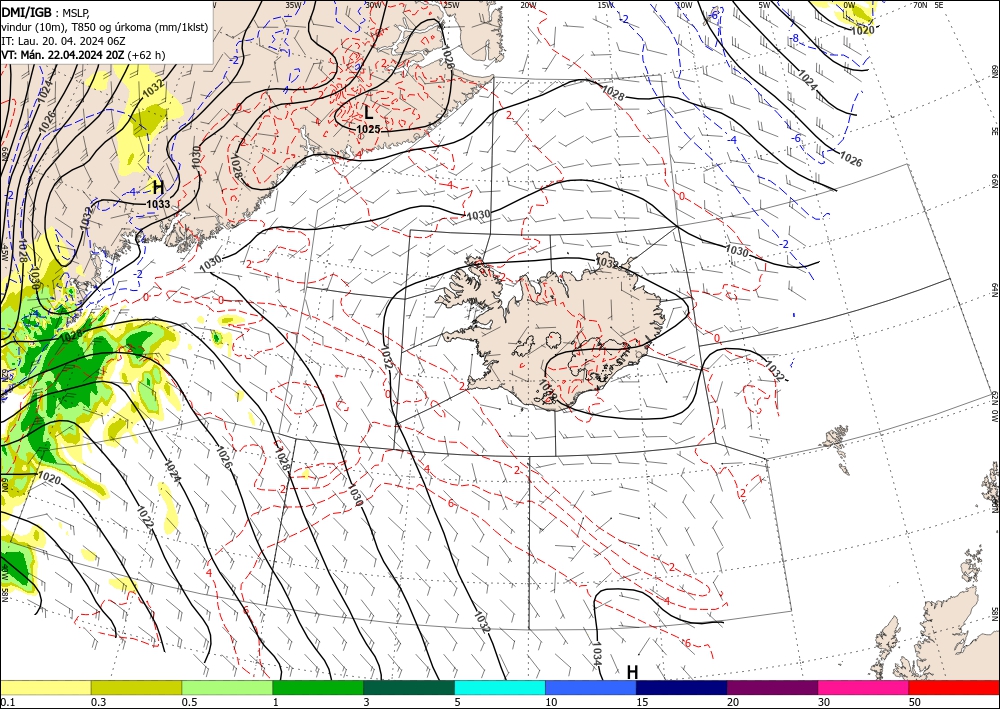This screenshot has width=1000, height=709.
Task: Choose the navy 15–20 legend band
Action: (x=681, y=687)
